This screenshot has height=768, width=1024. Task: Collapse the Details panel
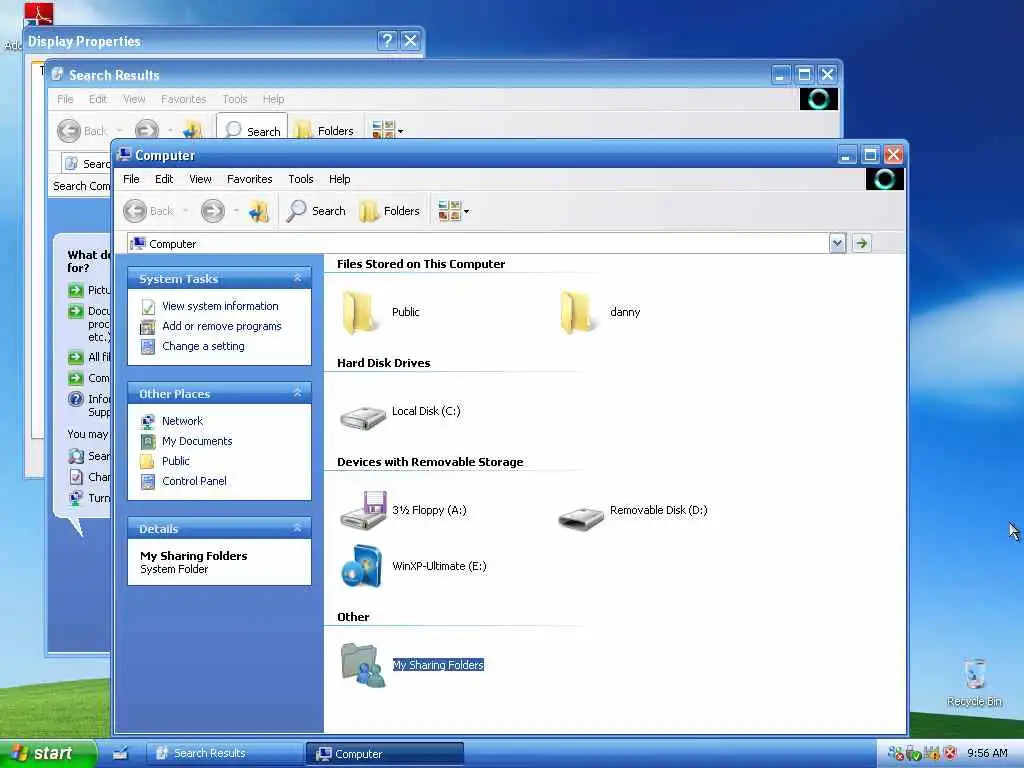[x=297, y=528]
